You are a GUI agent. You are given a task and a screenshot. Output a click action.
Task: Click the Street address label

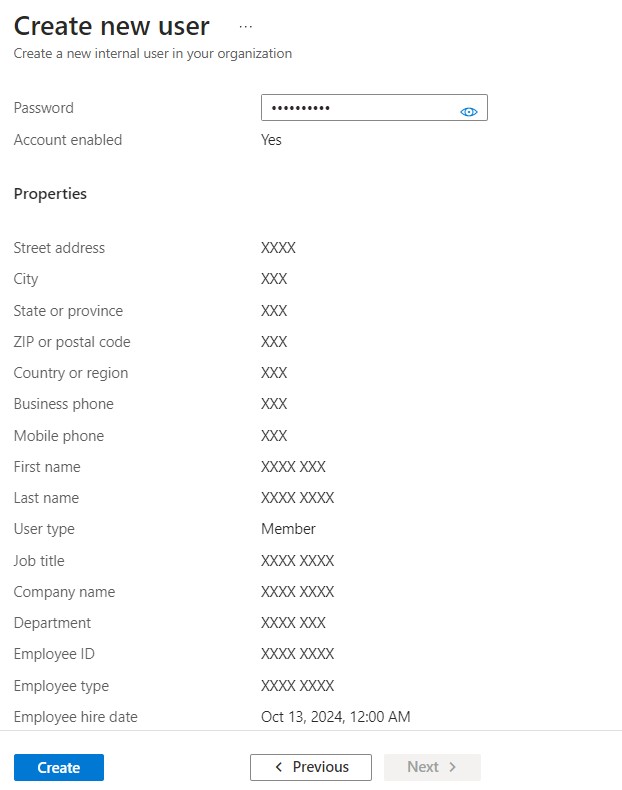tap(59, 248)
